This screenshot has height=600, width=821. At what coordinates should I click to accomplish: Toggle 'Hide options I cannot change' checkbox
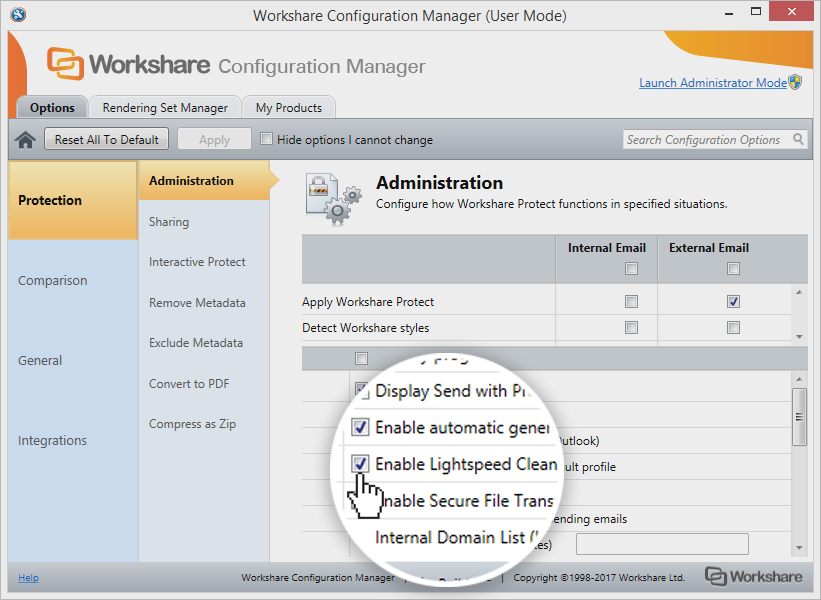click(x=267, y=139)
